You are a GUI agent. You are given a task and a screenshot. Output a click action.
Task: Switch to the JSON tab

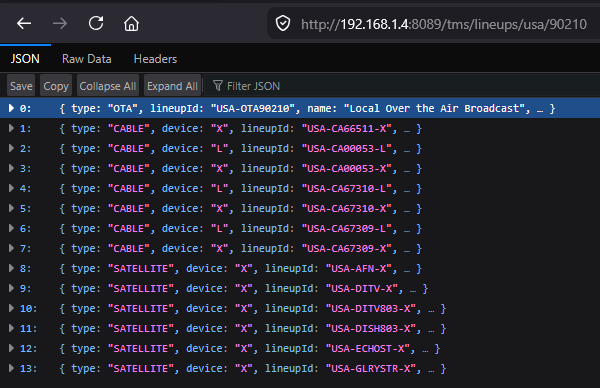(x=25, y=59)
